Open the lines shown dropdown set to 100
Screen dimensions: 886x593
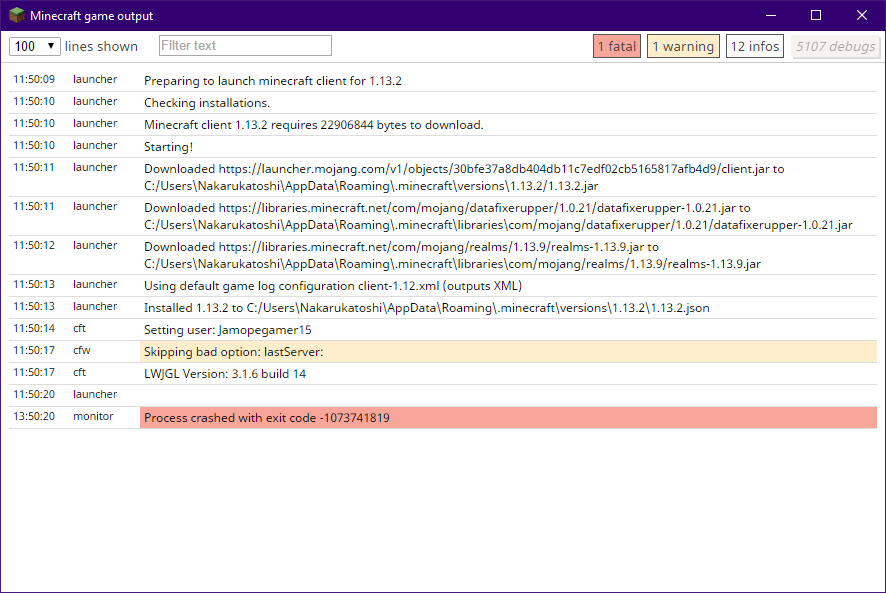tap(34, 46)
